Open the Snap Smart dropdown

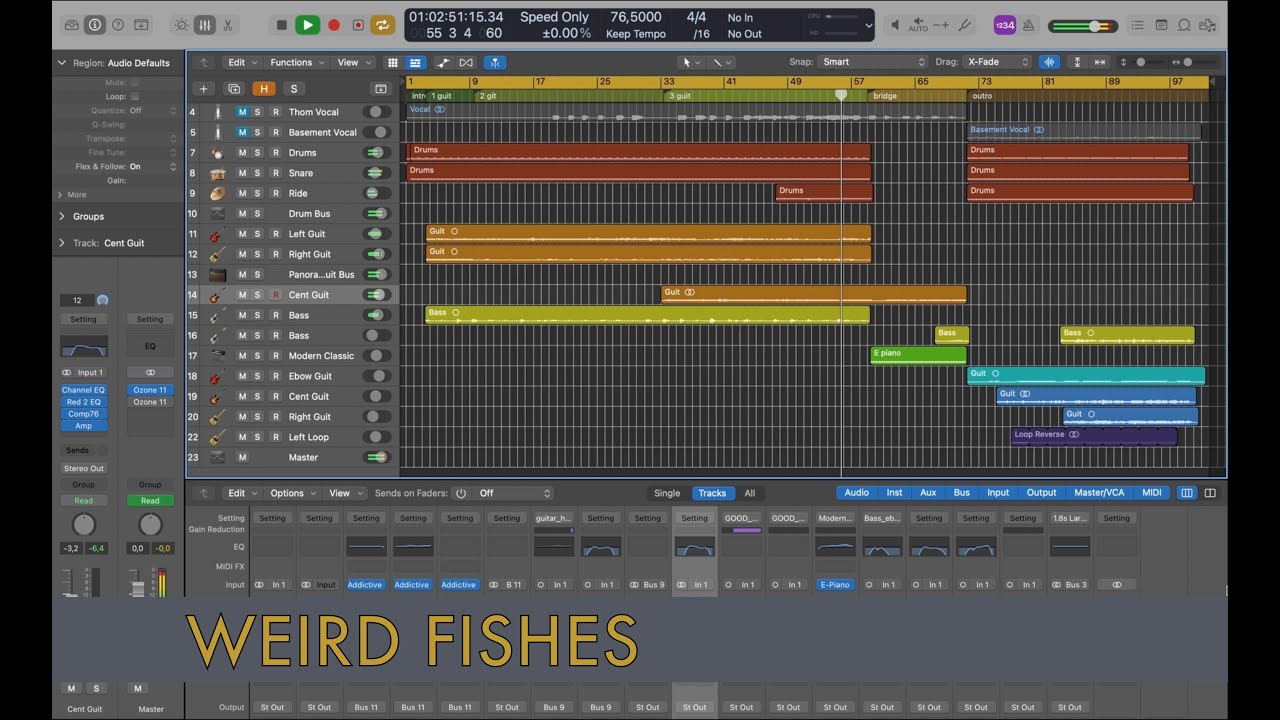pos(874,62)
